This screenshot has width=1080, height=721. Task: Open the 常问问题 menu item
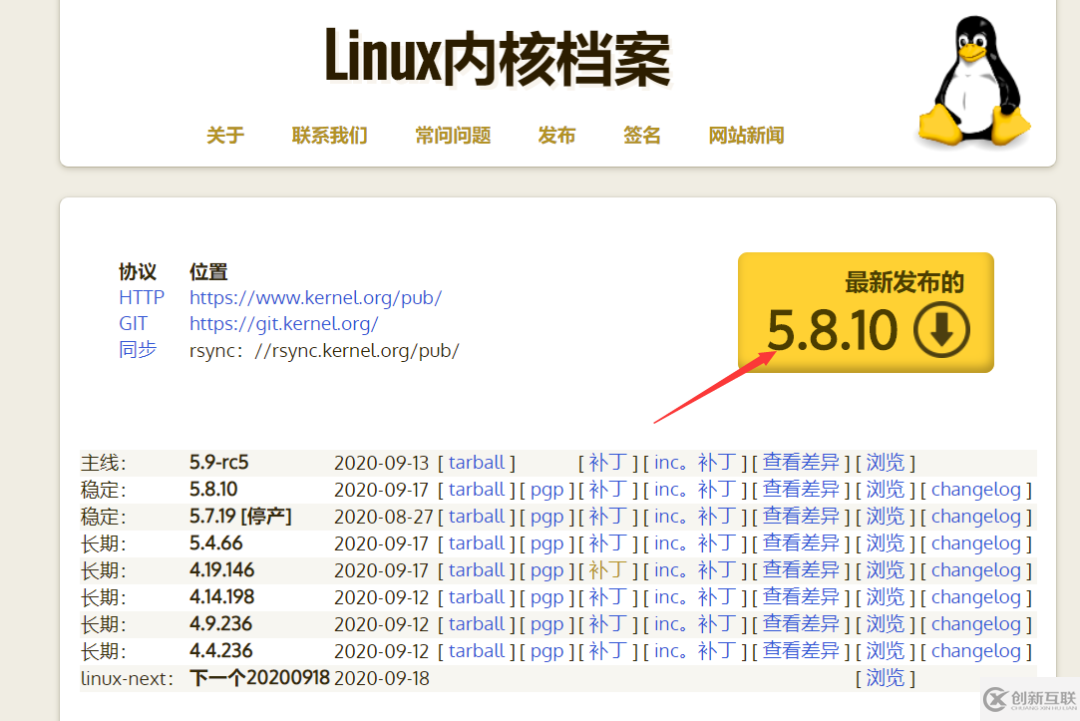click(452, 135)
